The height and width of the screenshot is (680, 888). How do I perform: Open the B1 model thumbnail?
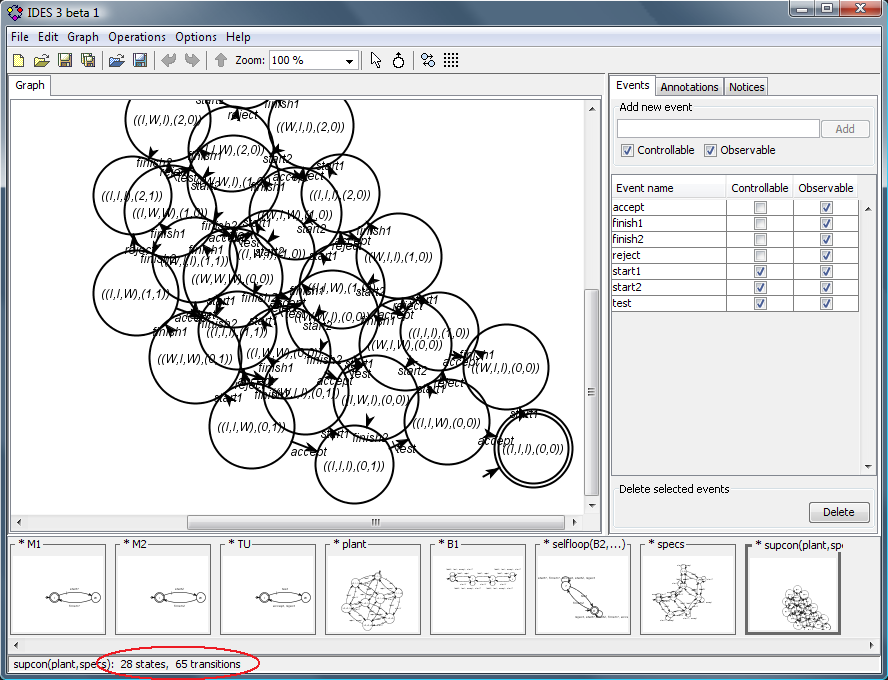tap(478, 587)
